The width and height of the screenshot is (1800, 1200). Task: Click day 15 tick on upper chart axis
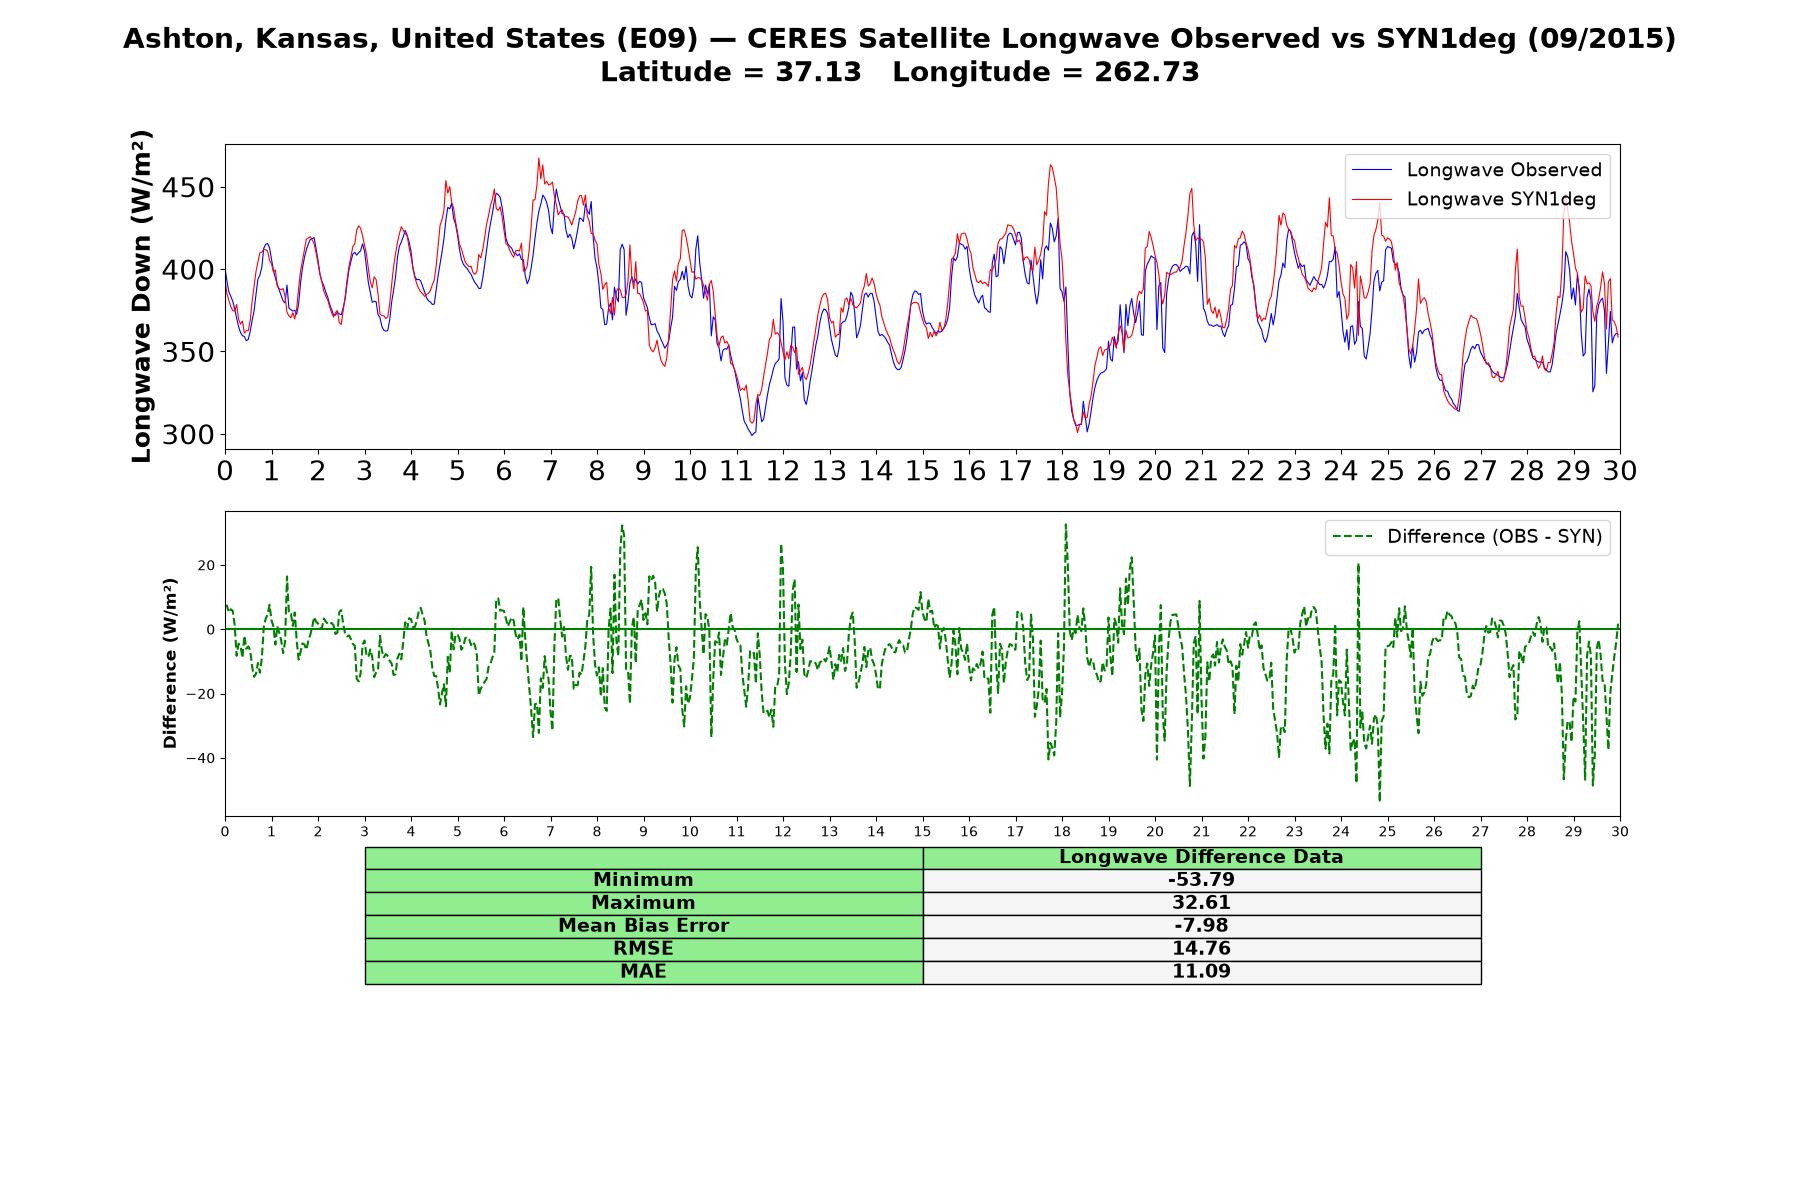tap(922, 471)
